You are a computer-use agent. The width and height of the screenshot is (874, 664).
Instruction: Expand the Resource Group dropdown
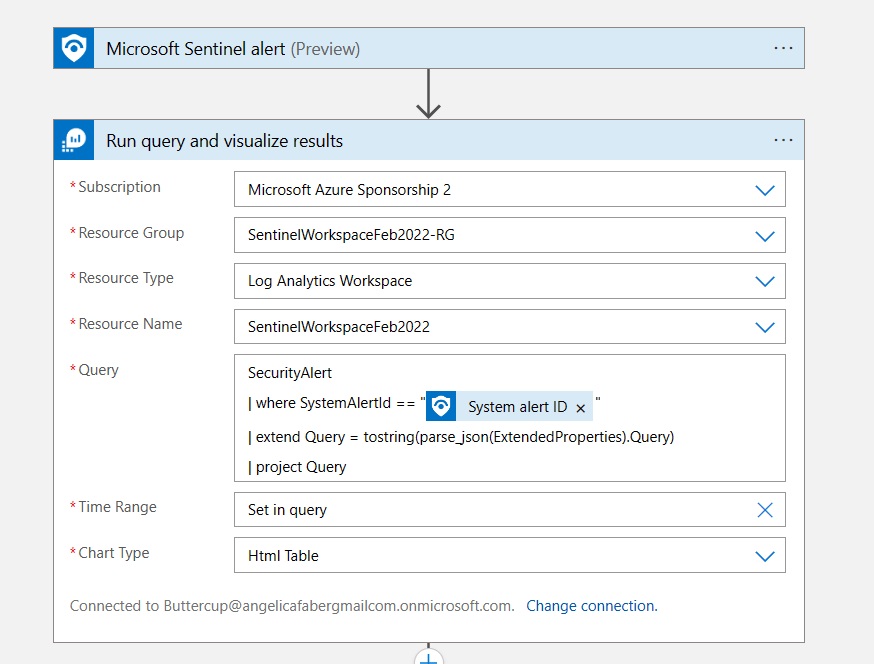(765, 236)
